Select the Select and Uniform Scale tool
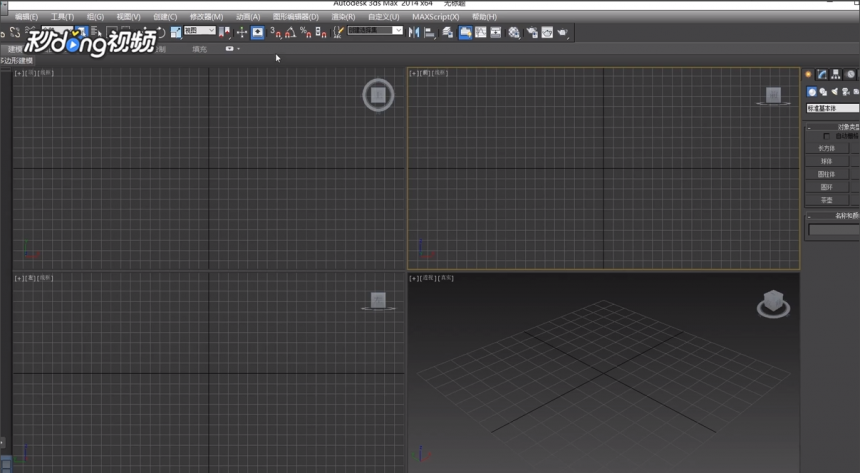This screenshot has height=473, width=860. (x=176, y=32)
